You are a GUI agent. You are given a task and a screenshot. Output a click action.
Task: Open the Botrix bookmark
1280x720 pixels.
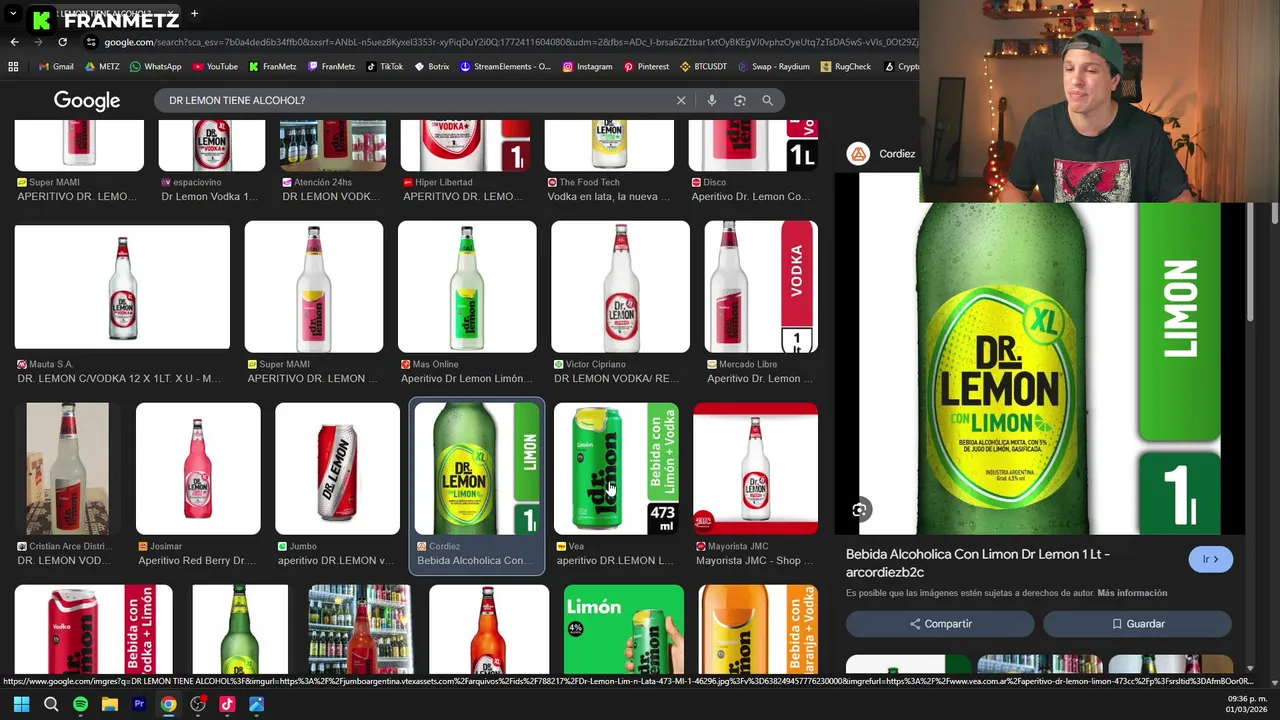point(432,67)
